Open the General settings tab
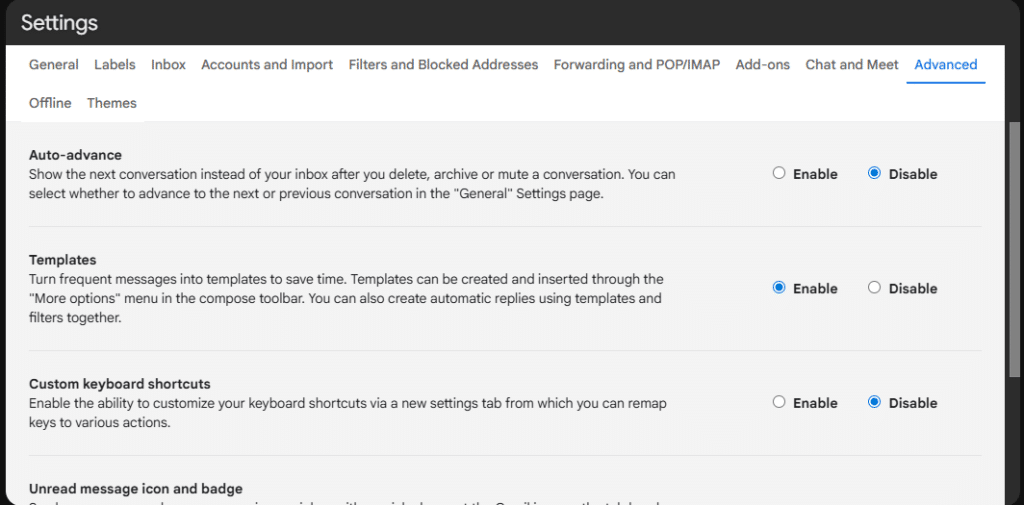The width and height of the screenshot is (1024, 505). point(54,65)
